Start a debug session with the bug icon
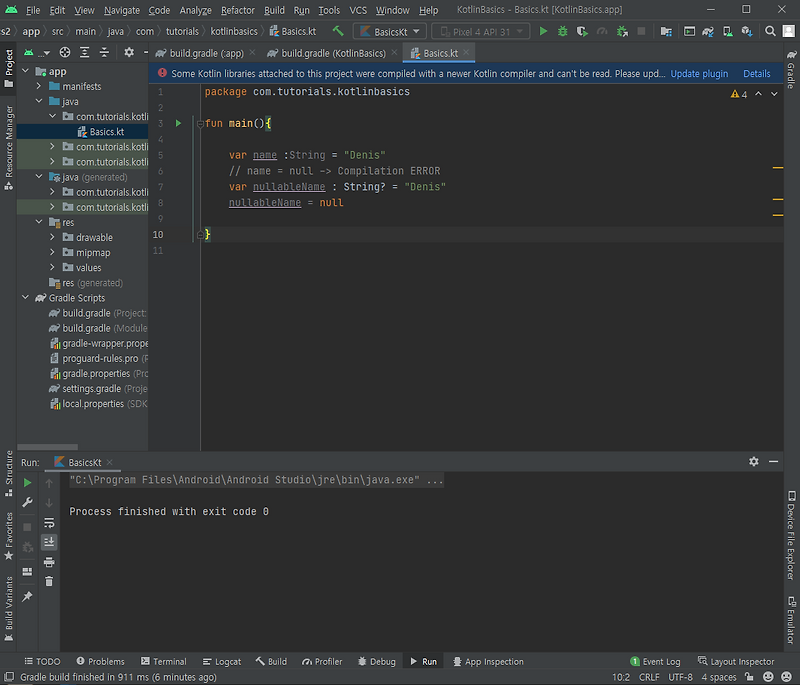Screen dimensions: 800x685 (562, 31)
